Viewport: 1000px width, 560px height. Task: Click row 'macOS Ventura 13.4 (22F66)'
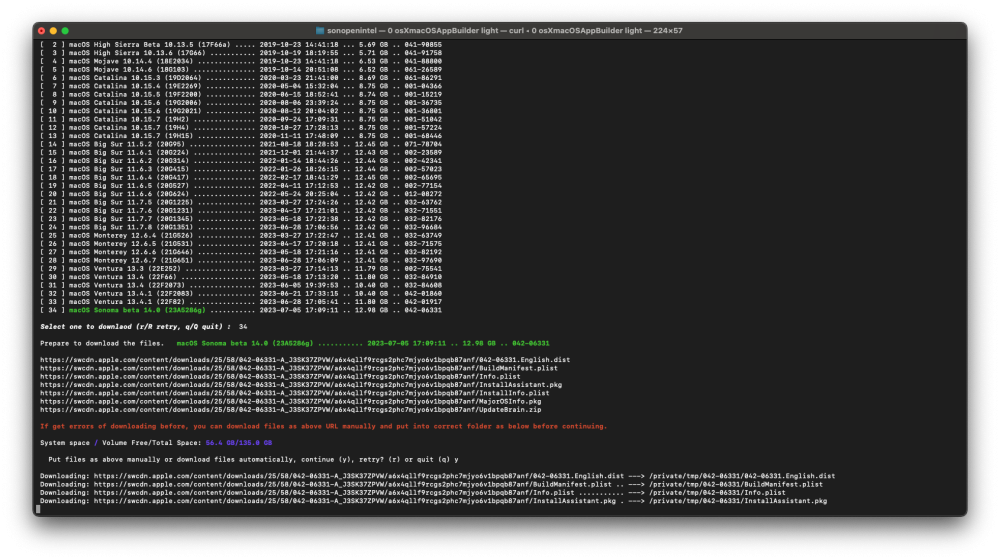[241, 277]
